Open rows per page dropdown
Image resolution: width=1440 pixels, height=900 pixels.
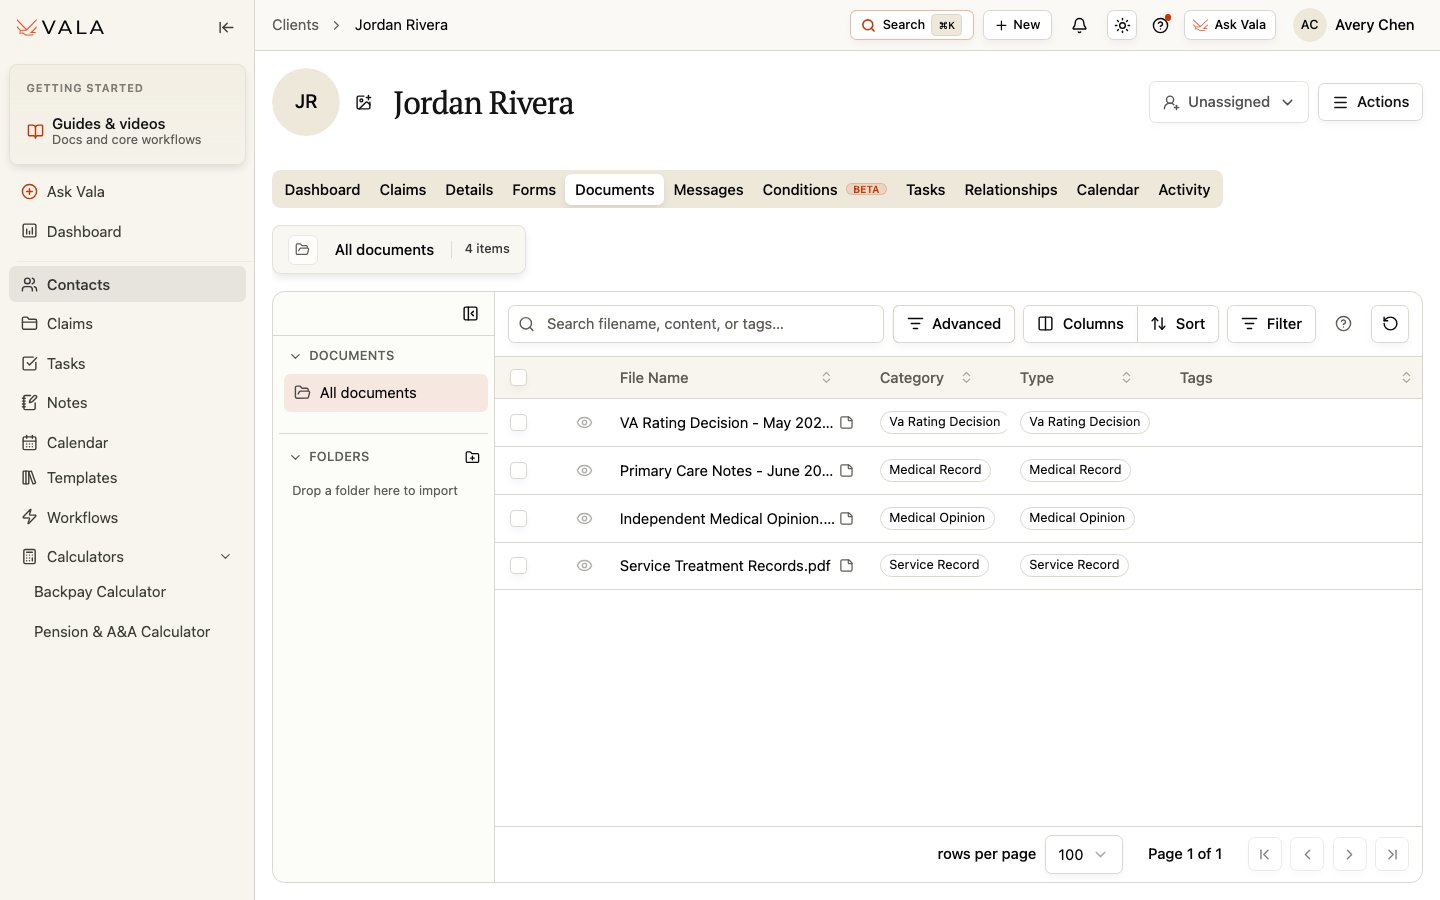(1083, 854)
